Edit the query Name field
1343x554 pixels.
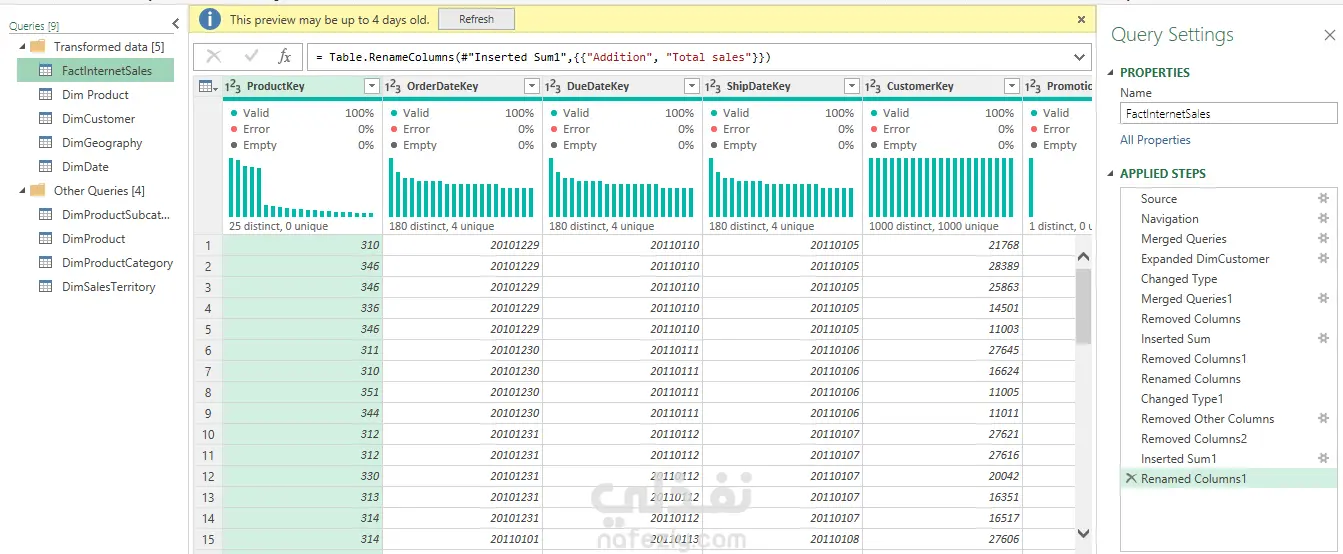pos(1228,114)
